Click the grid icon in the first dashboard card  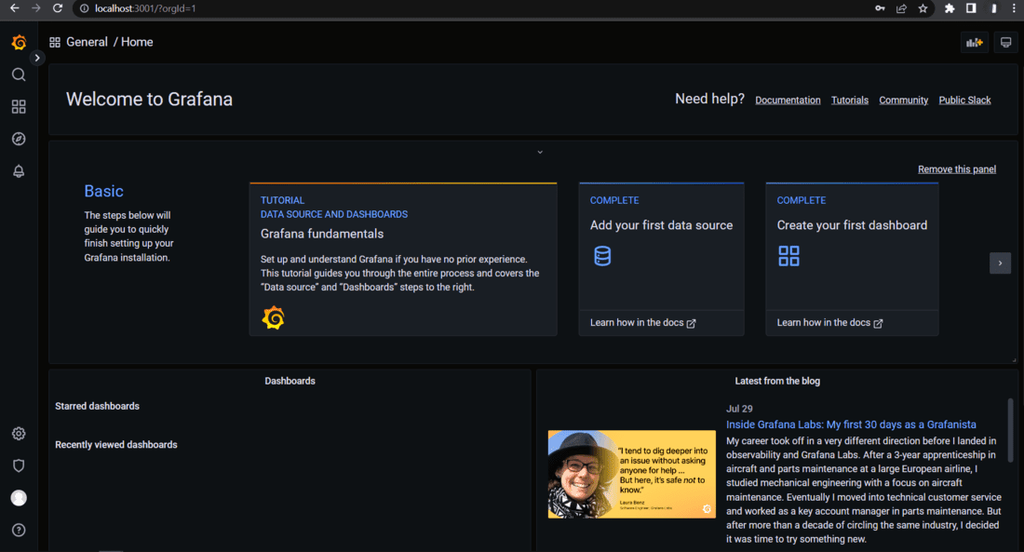789,256
